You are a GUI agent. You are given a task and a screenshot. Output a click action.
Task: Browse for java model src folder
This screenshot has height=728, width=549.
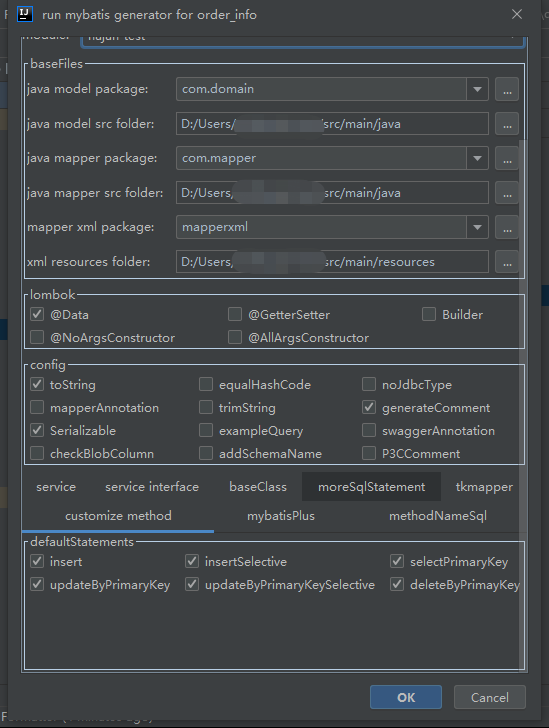507,124
